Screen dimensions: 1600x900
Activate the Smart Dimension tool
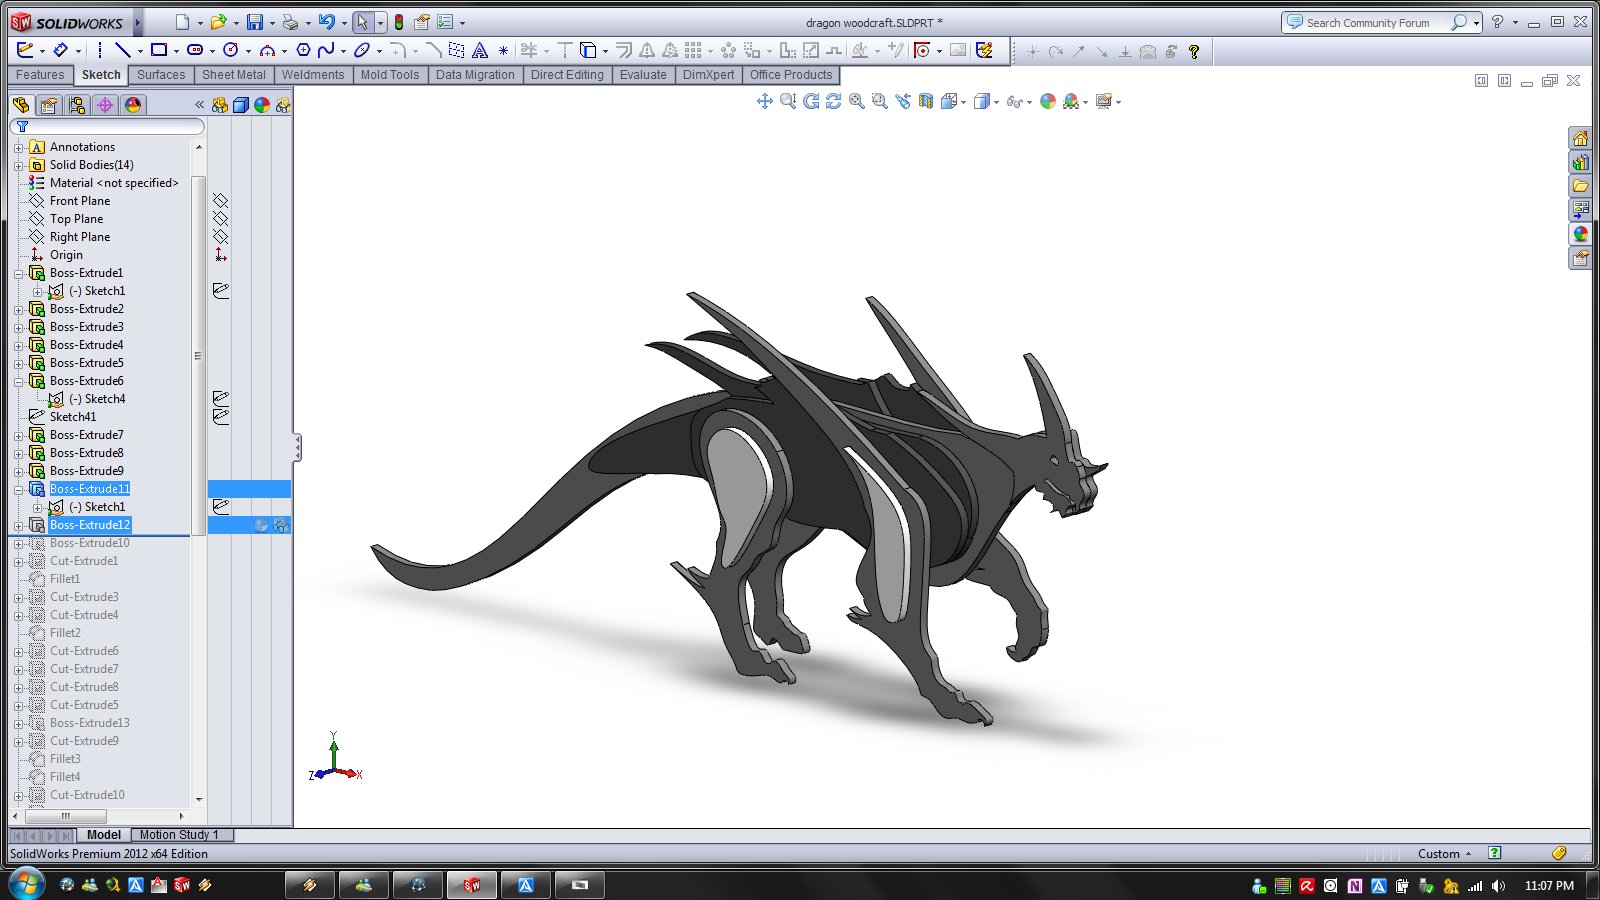[60, 50]
